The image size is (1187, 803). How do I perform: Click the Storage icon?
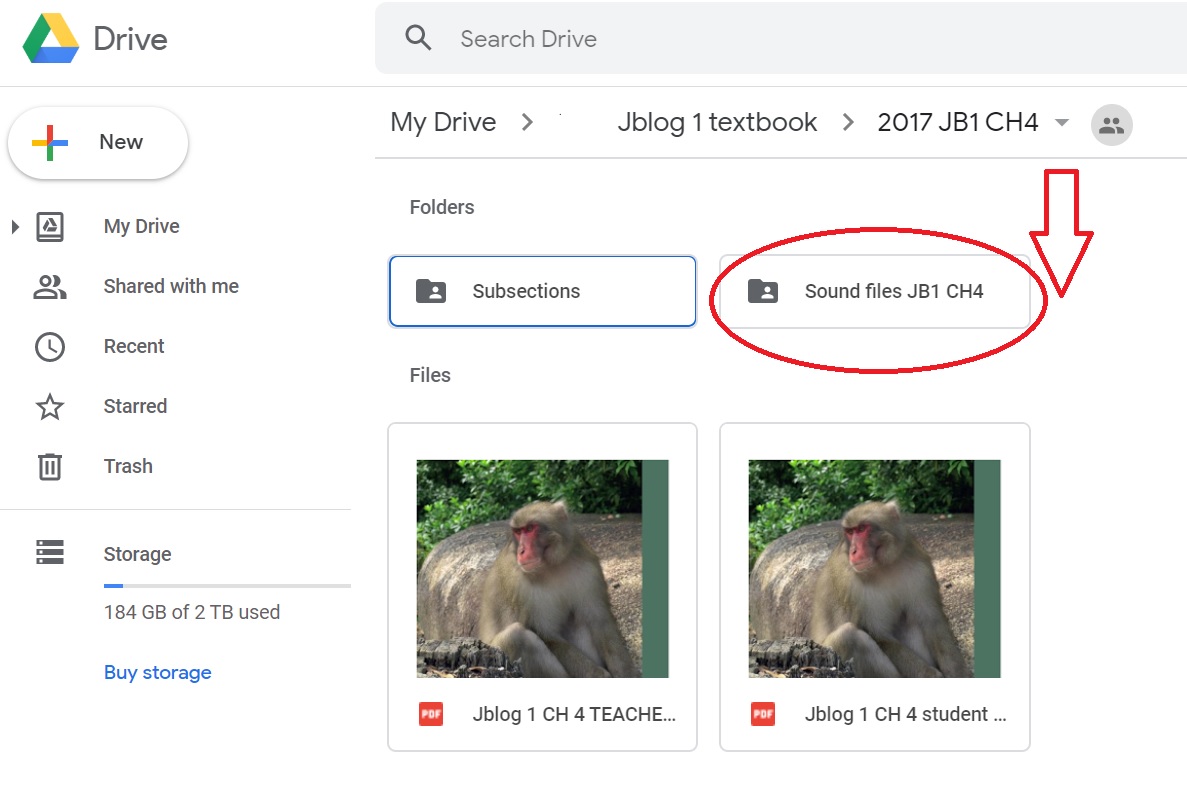pyautogui.click(x=50, y=552)
